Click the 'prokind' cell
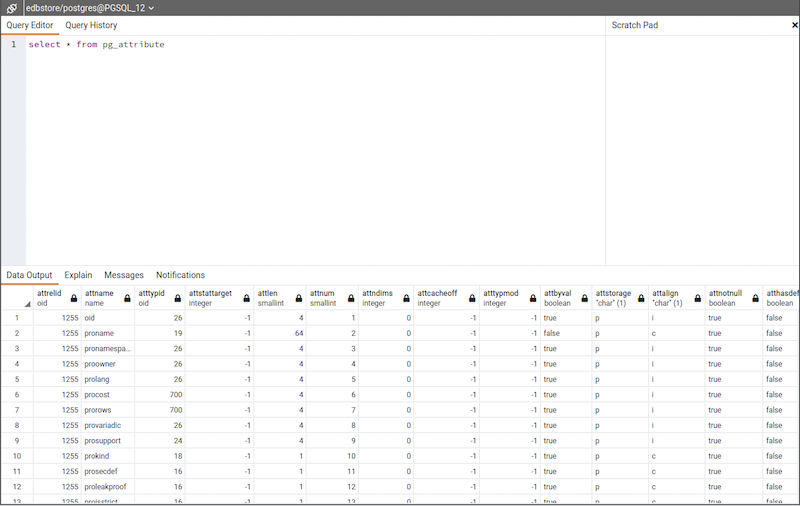 (108, 456)
